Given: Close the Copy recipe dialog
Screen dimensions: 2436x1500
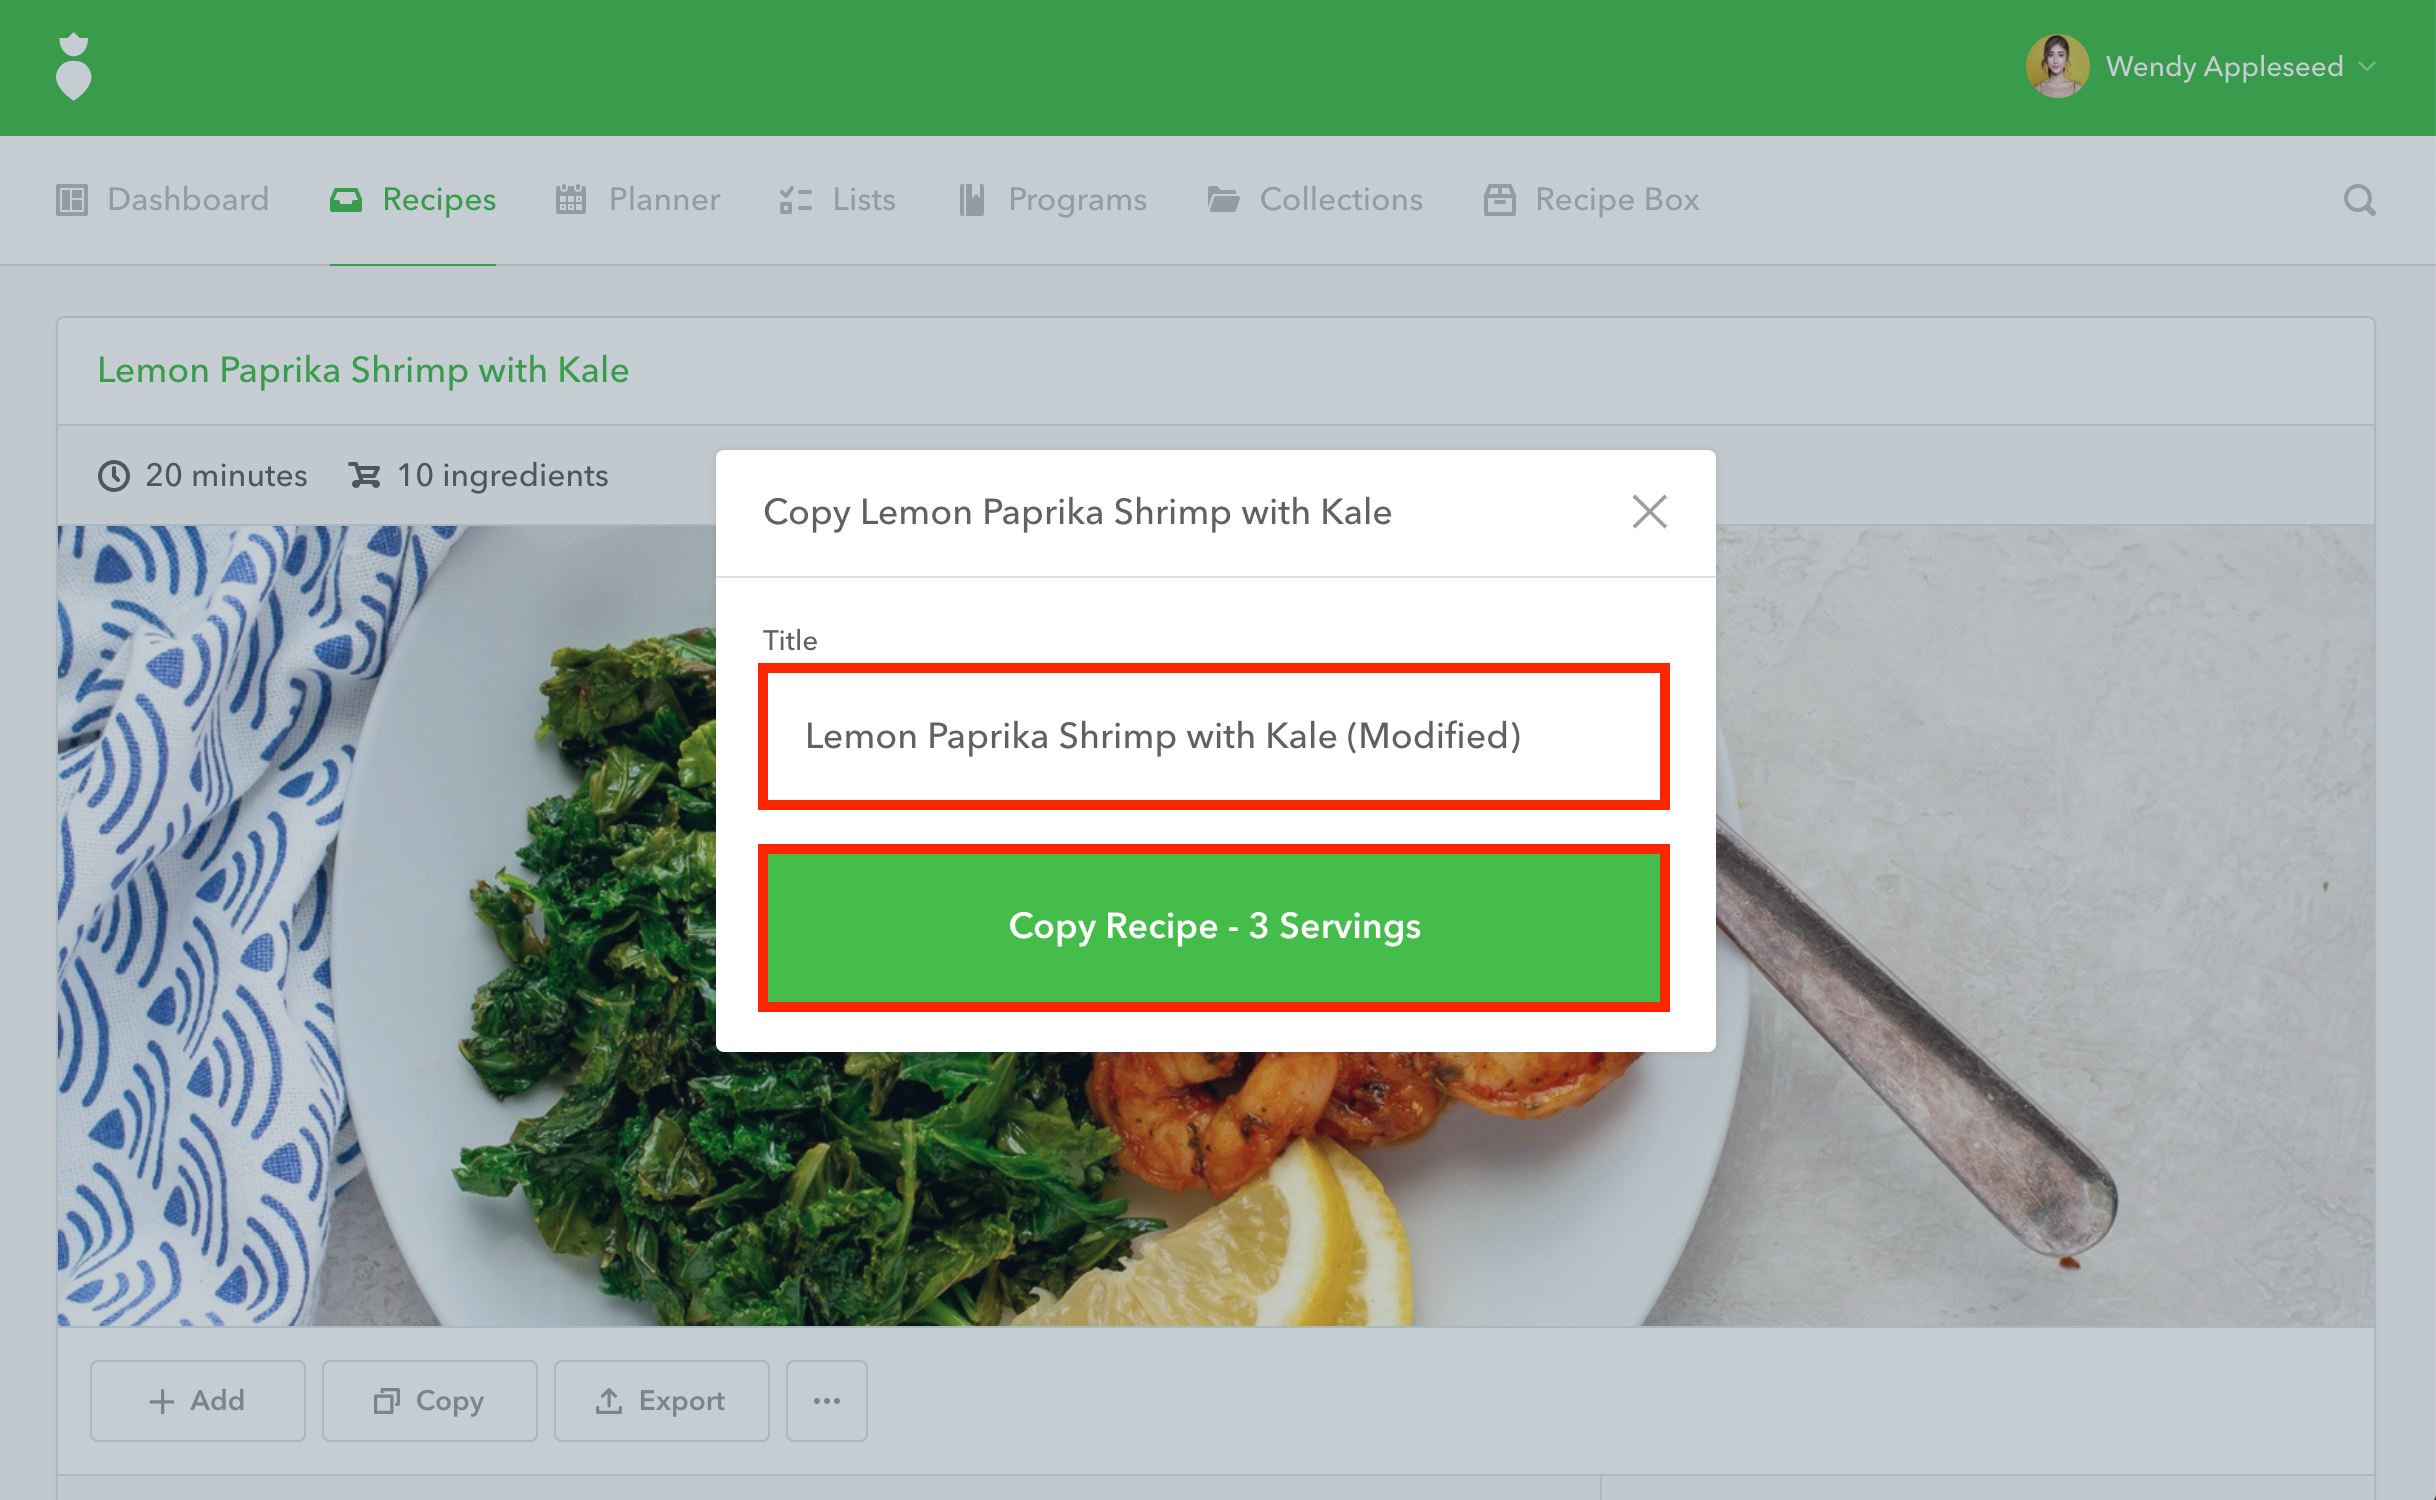Looking at the screenshot, I should click(1649, 512).
